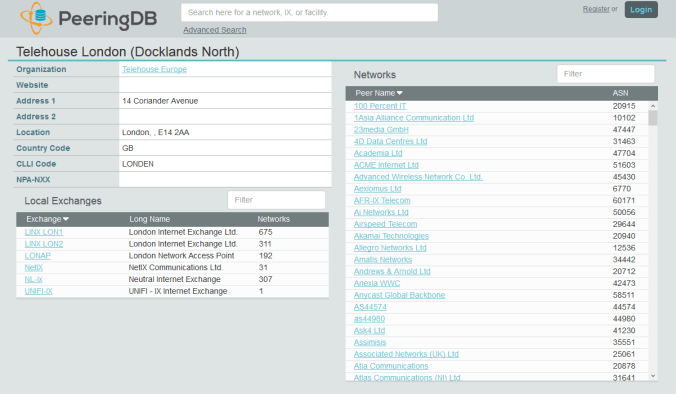
Task: Open Assimisis network link
Action: pos(370,342)
